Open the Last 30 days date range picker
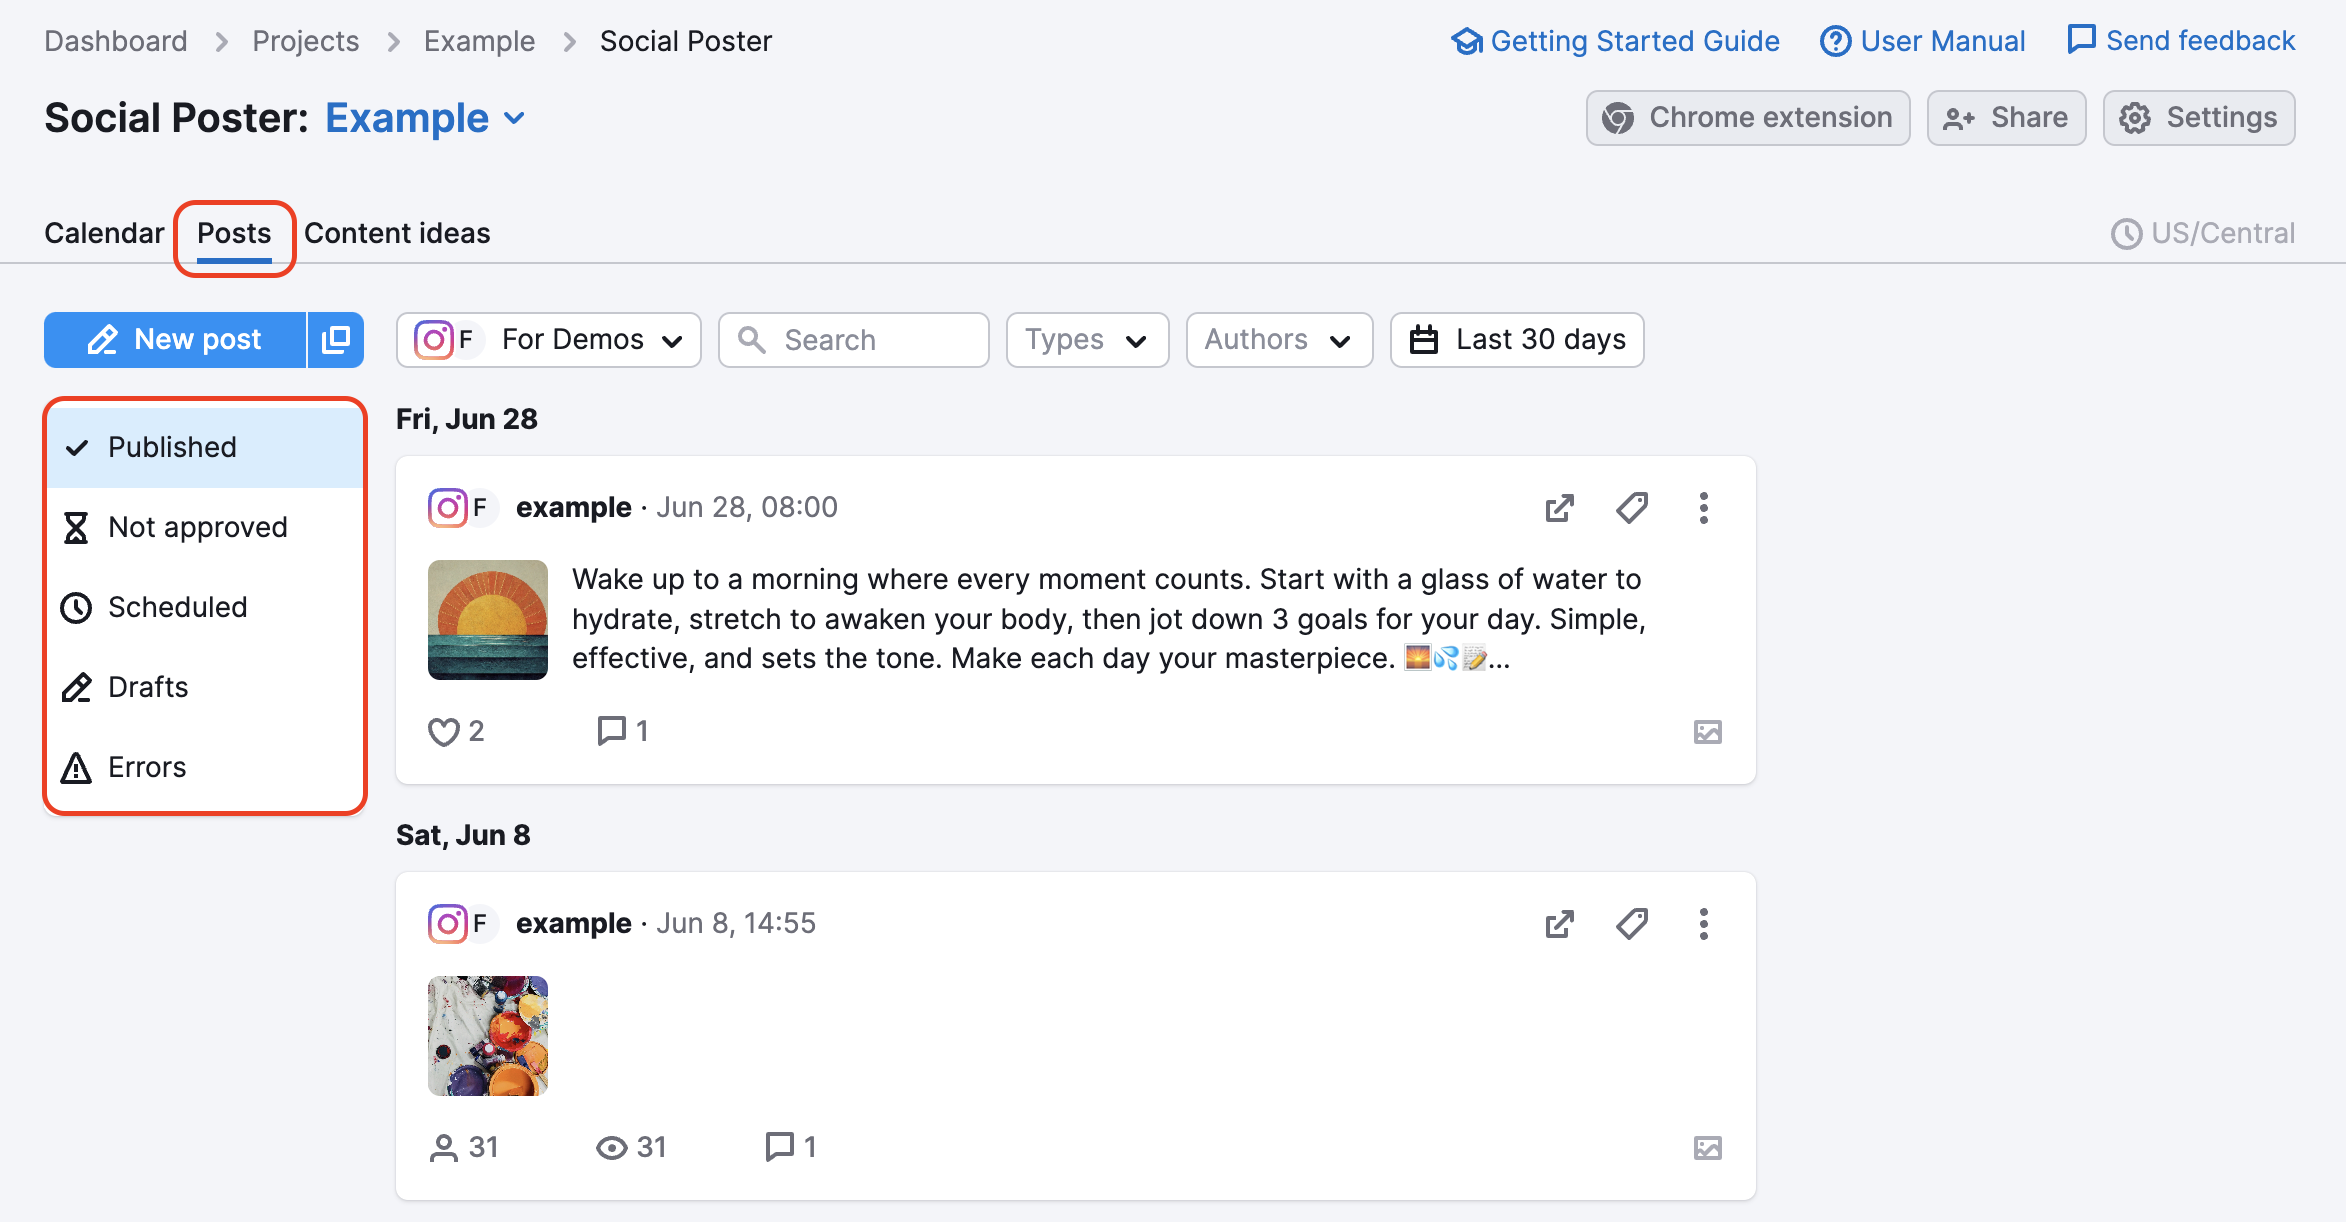 point(1516,340)
